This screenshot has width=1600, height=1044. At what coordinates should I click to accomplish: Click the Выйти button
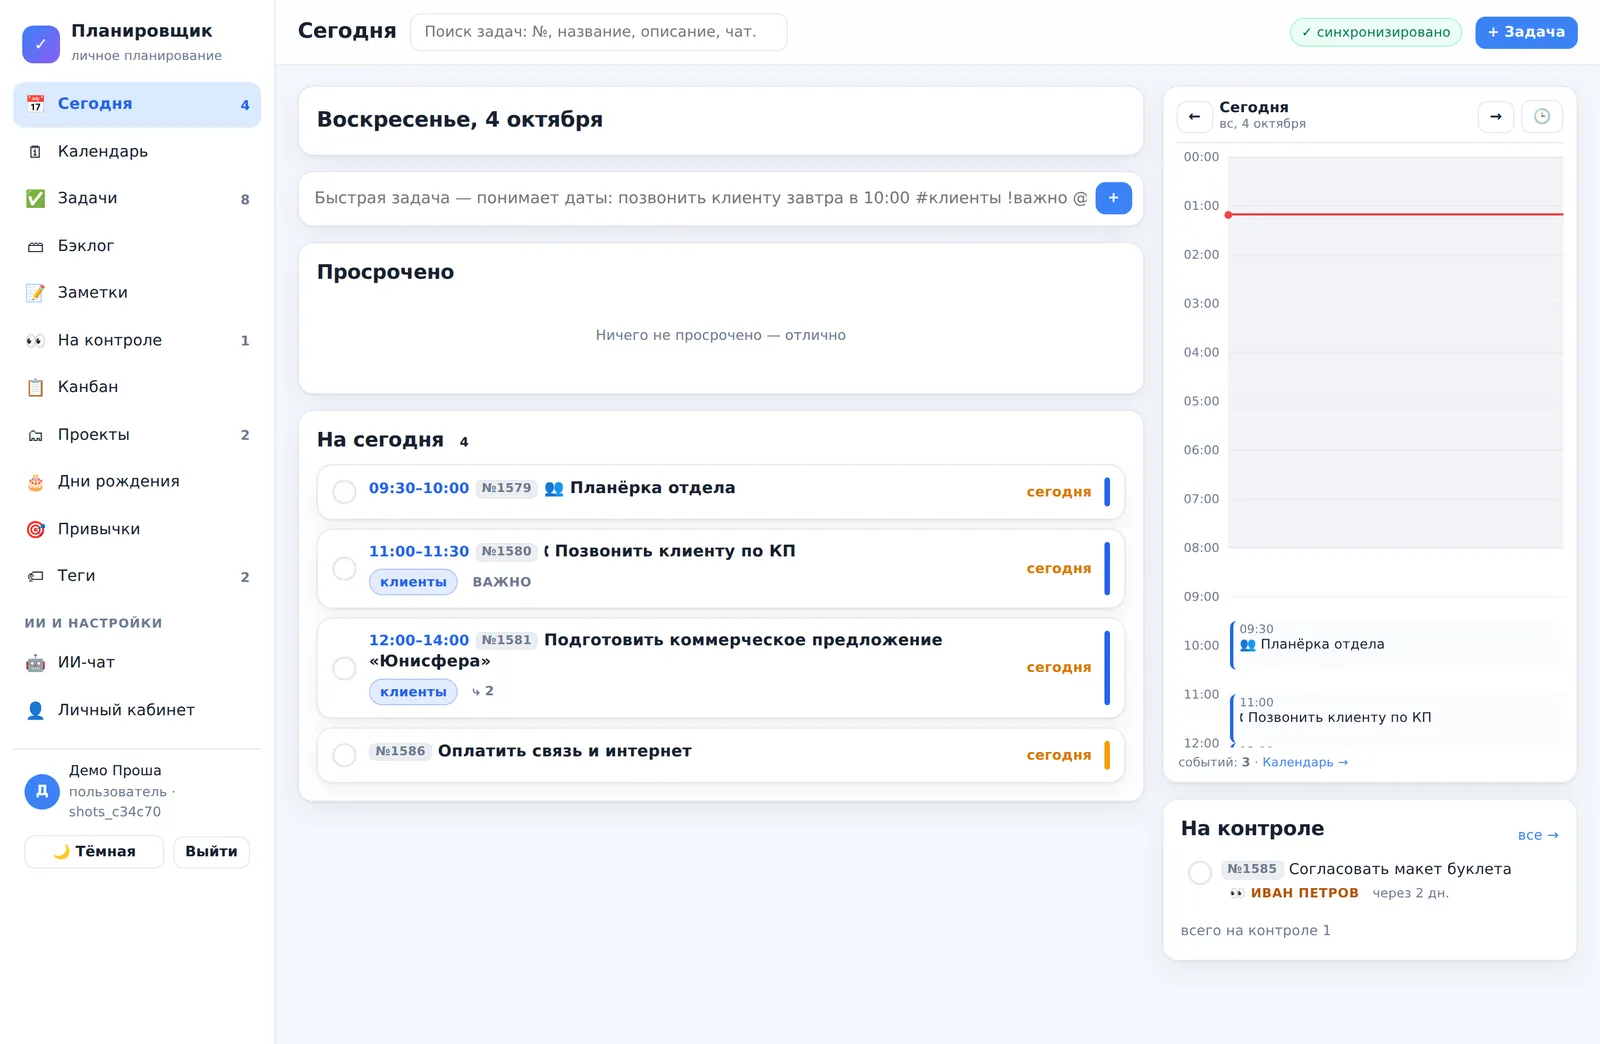[211, 852]
